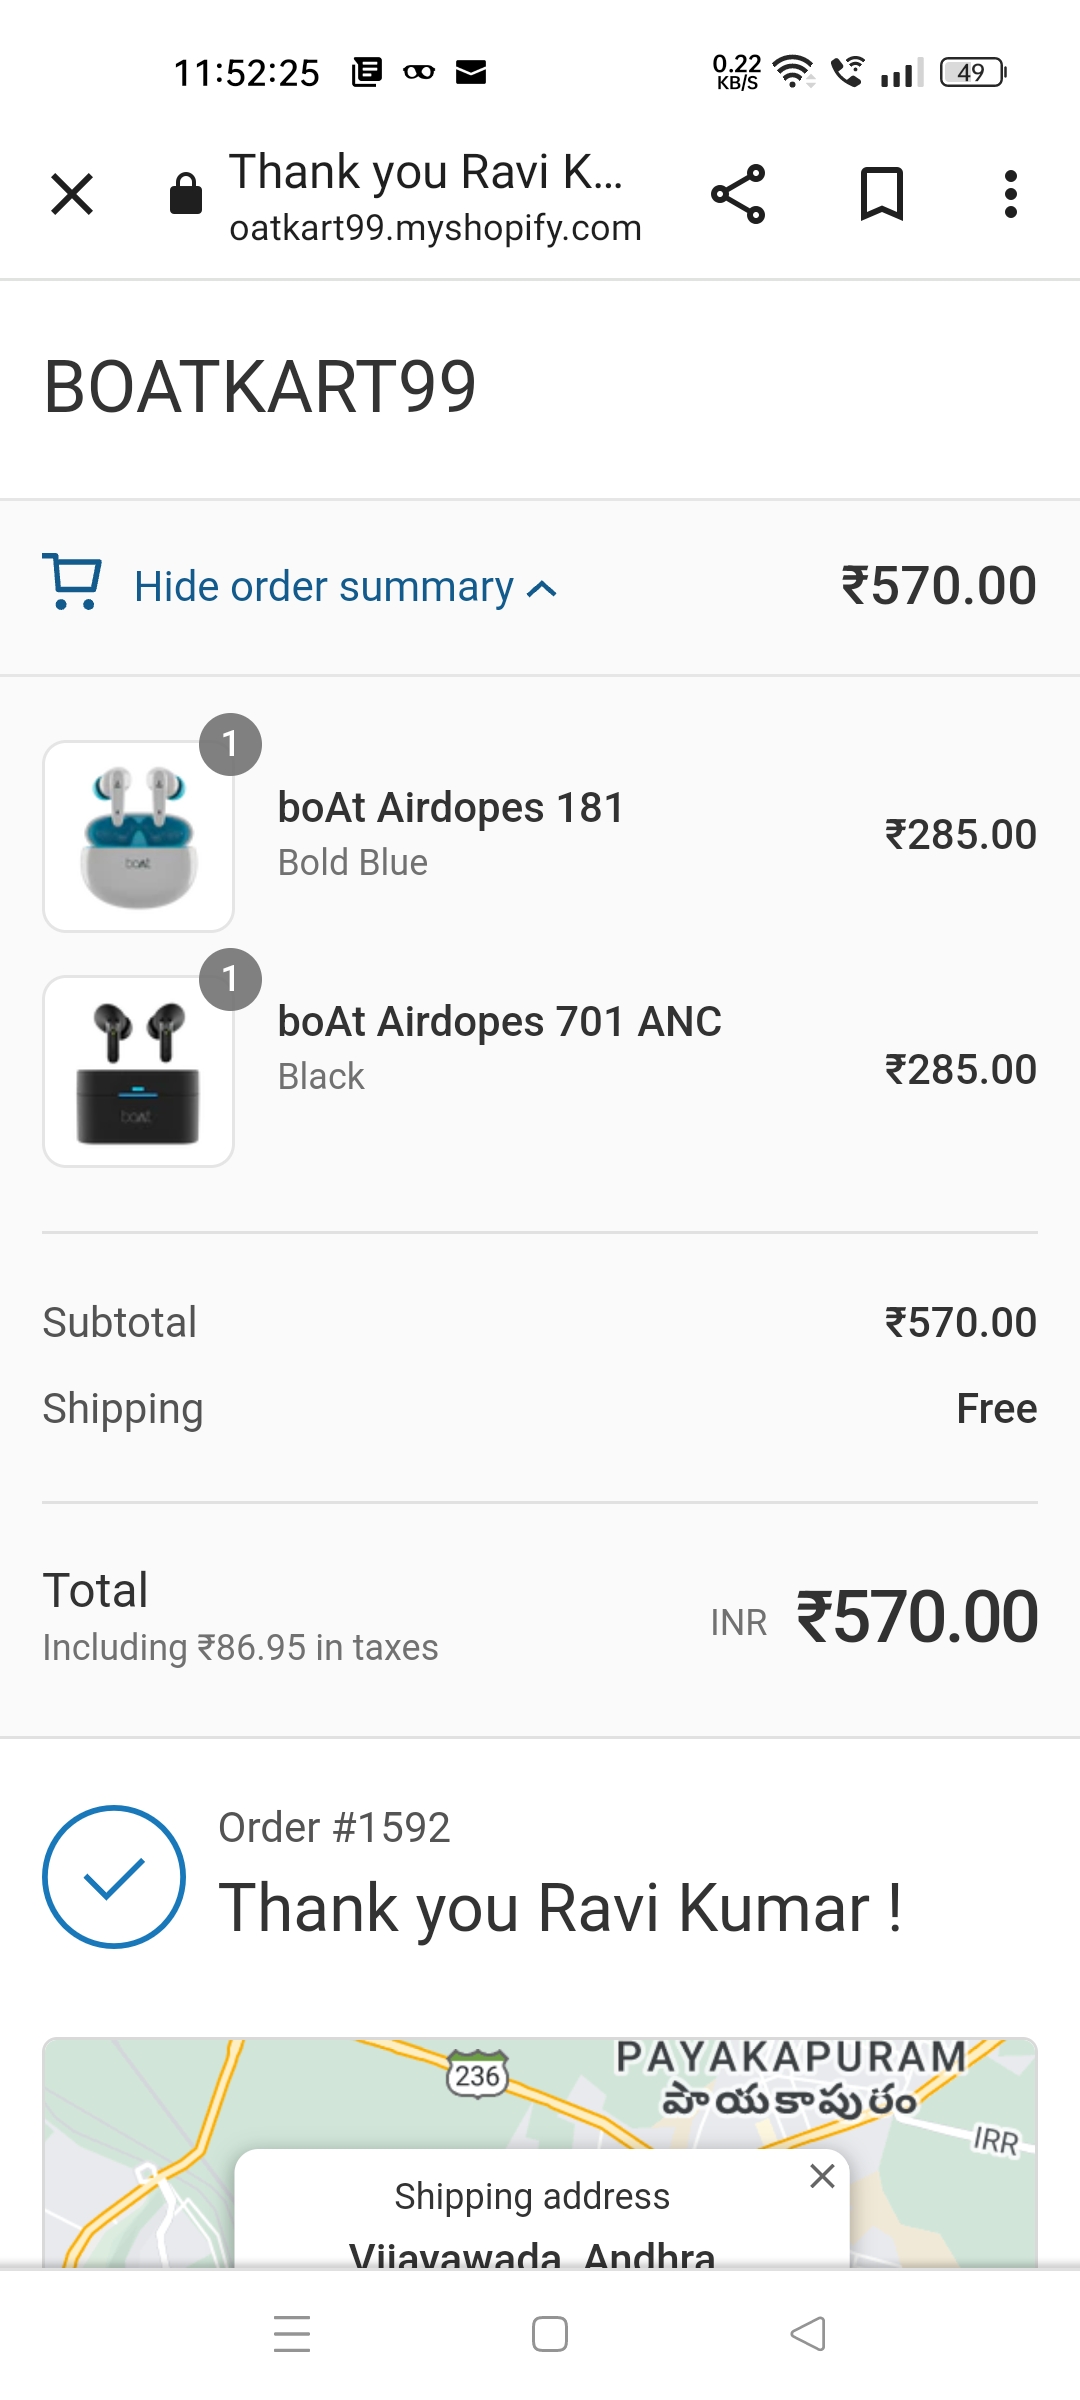Screen dimensions: 1080x2400
Task: Tap the order confirmed checkmark icon
Action: click(114, 1876)
